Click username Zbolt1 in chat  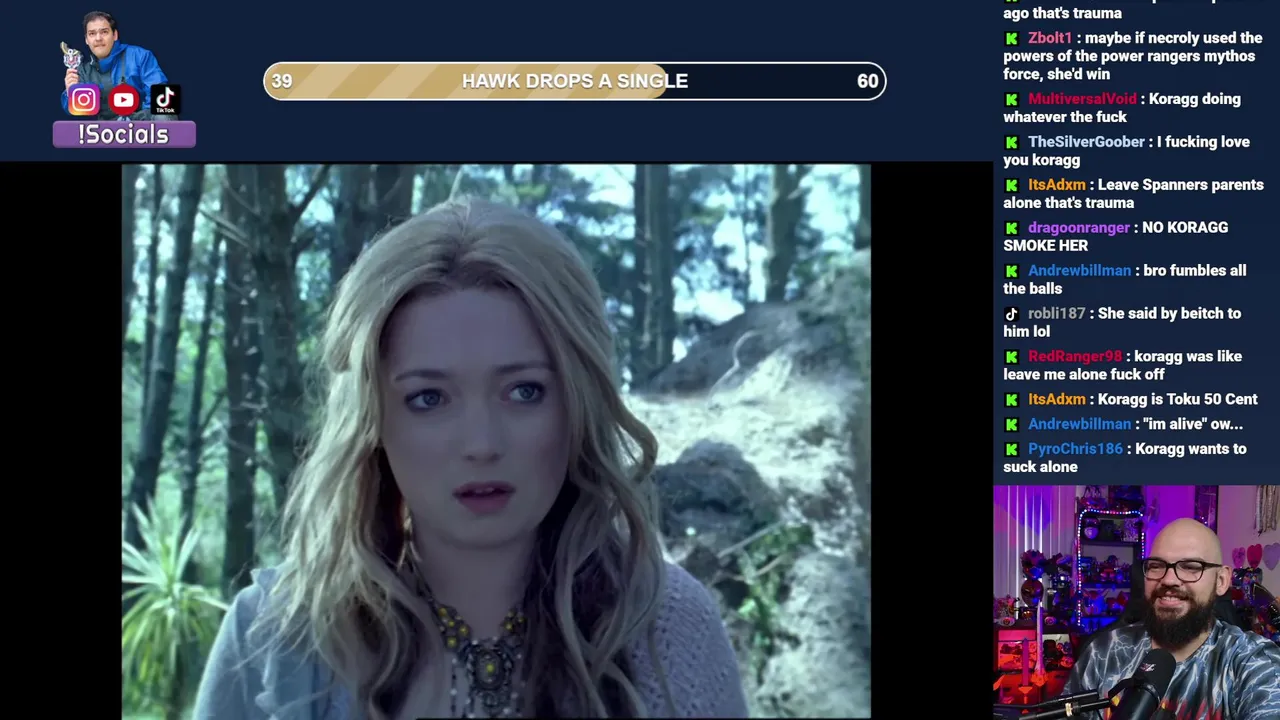1049,38
